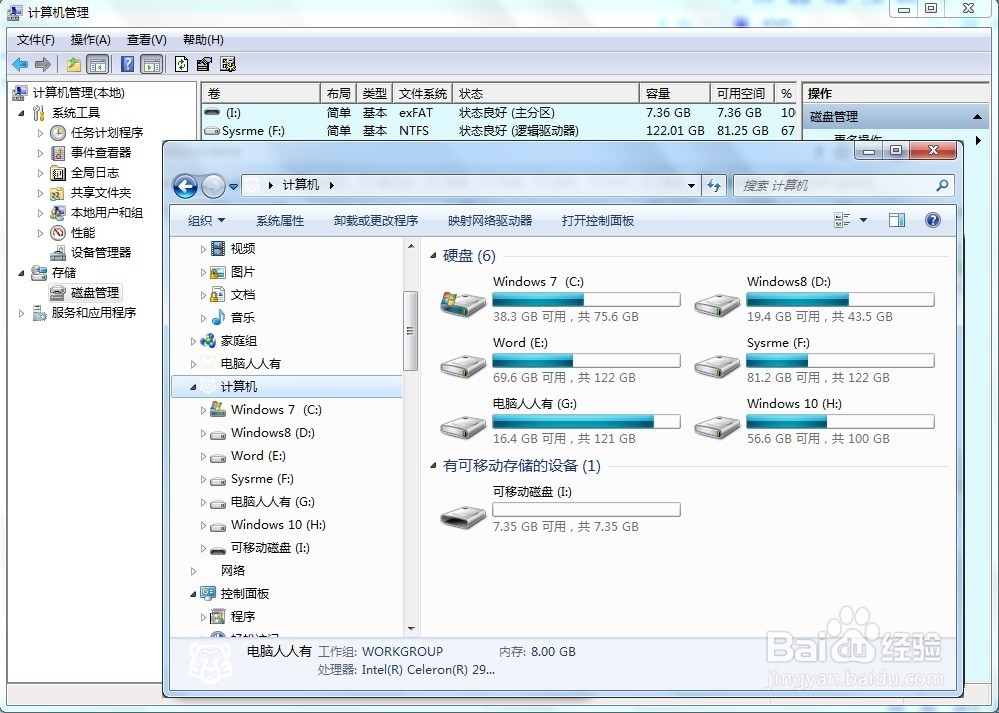Open the 组织 dropdown menu
This screenshot has height=713, width=999.
click(206, 220)
